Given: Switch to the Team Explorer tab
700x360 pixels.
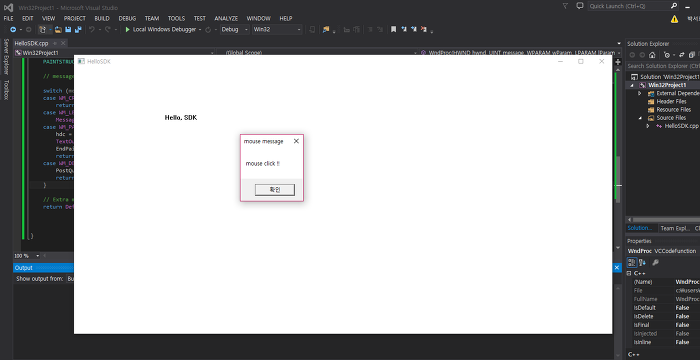Looking at the screenshot, I should pos(675,228).
